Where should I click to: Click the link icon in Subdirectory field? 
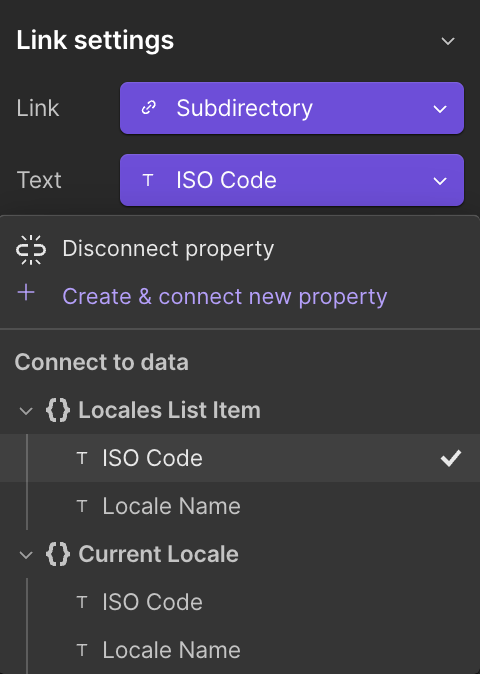pyautogui.click(x=149, y=108)
